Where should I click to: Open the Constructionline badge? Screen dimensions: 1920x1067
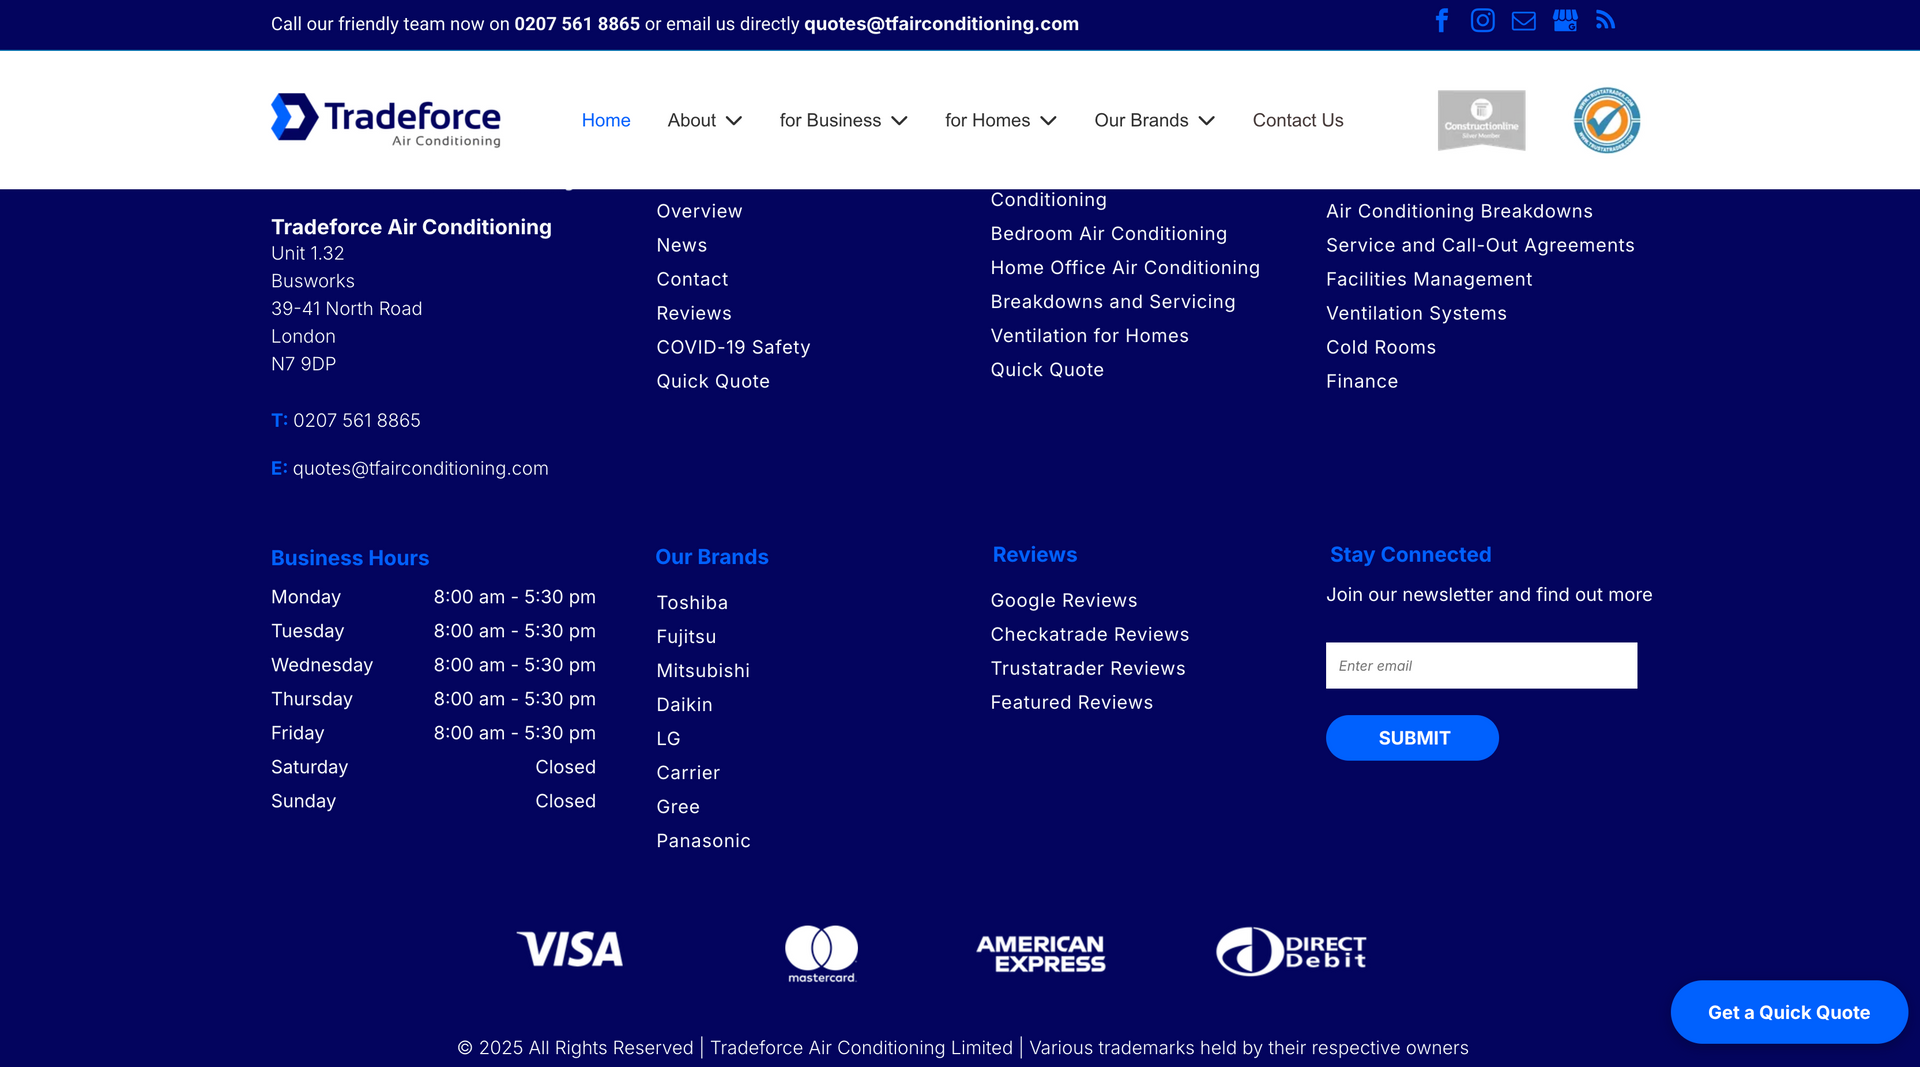tap(1481, 120)
